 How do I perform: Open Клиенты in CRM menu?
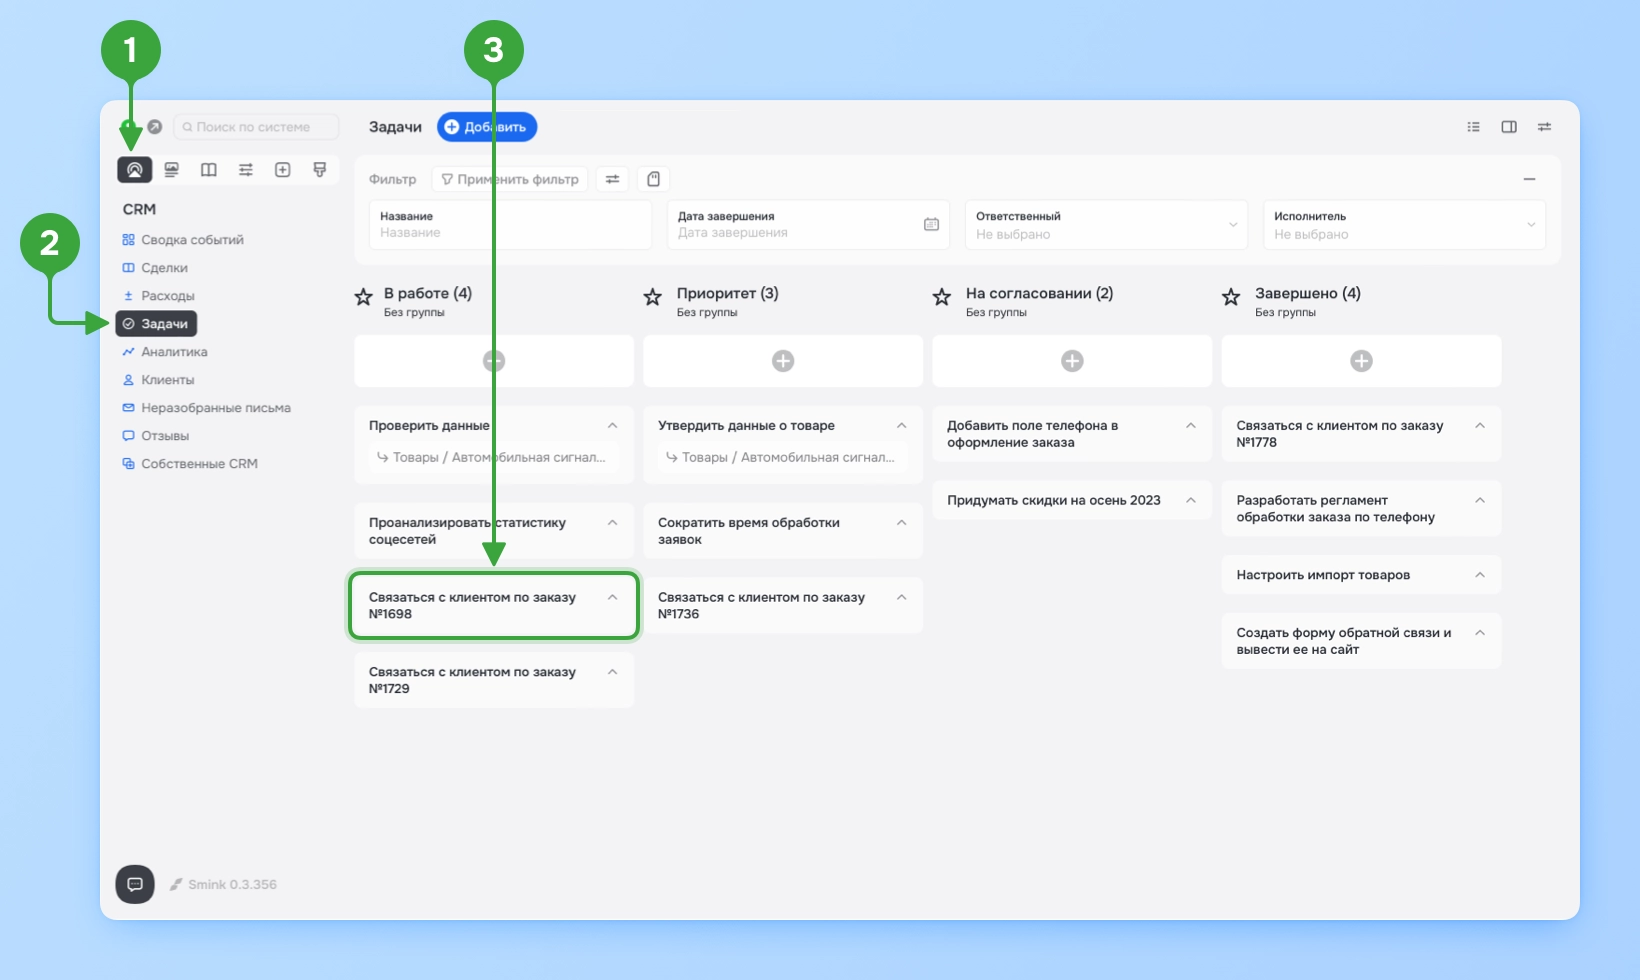[158, 380]
